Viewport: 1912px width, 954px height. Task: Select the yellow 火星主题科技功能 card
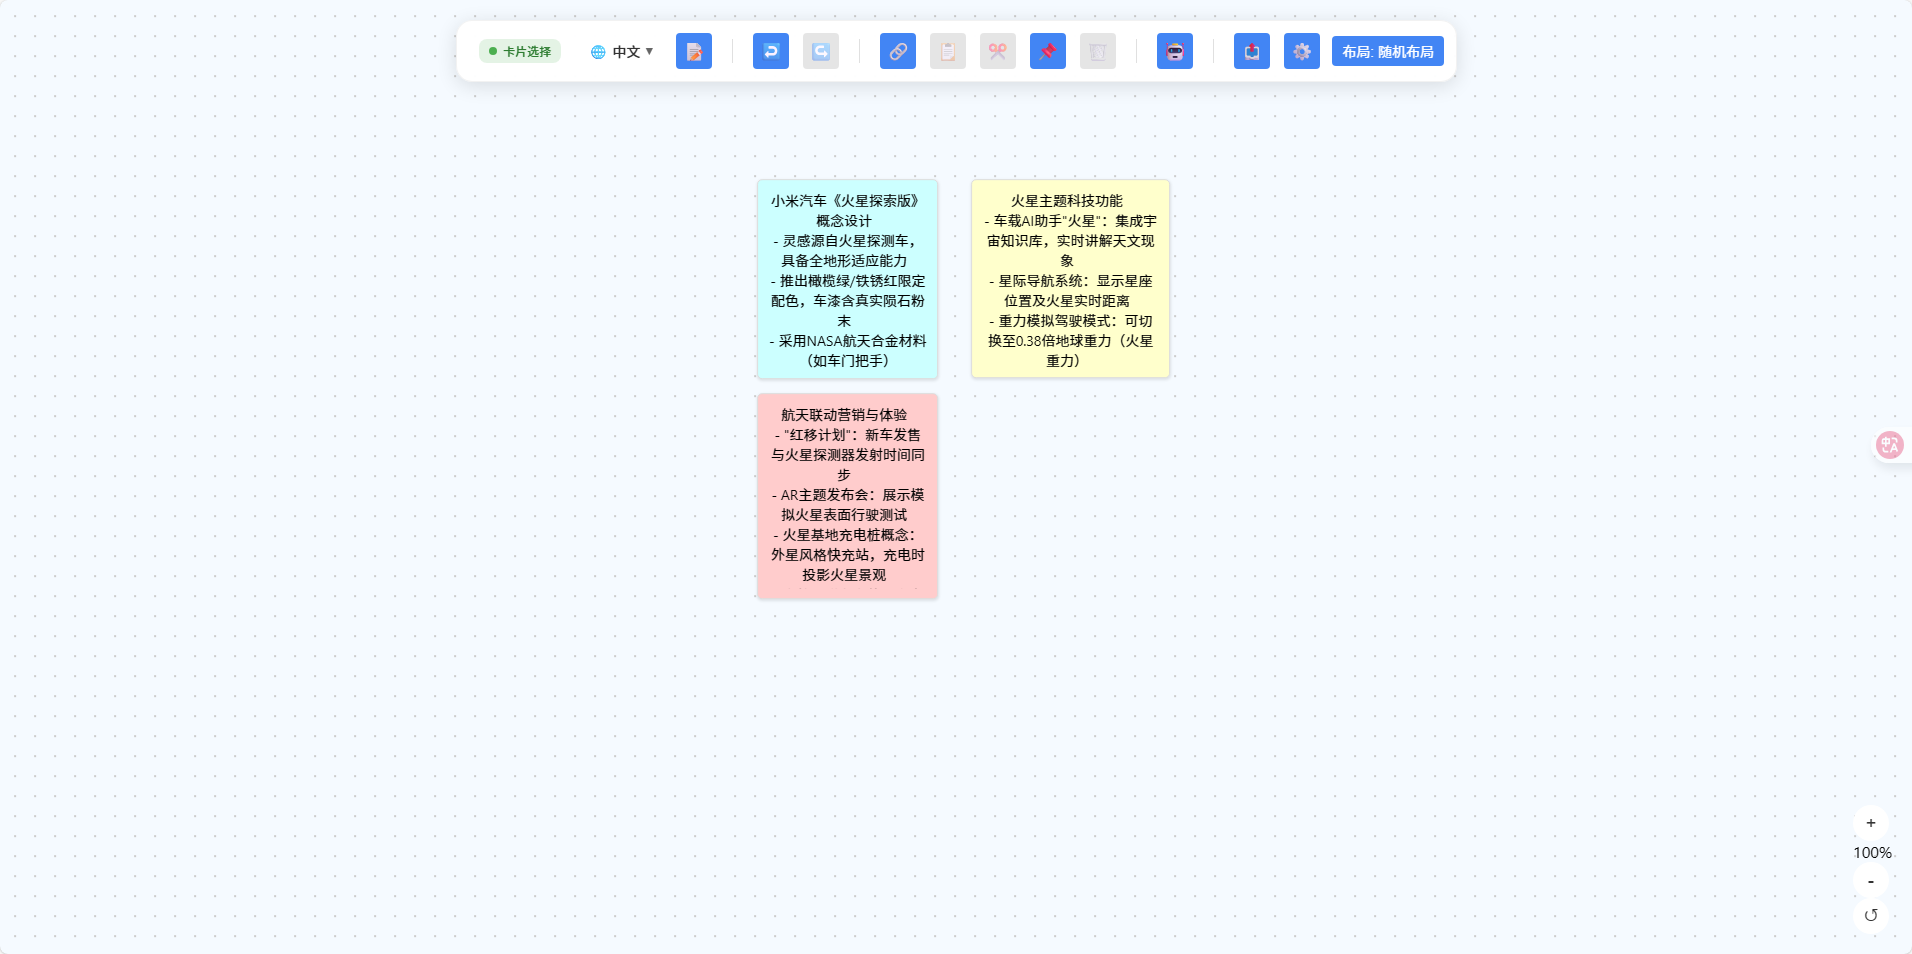click(1070, 279)
